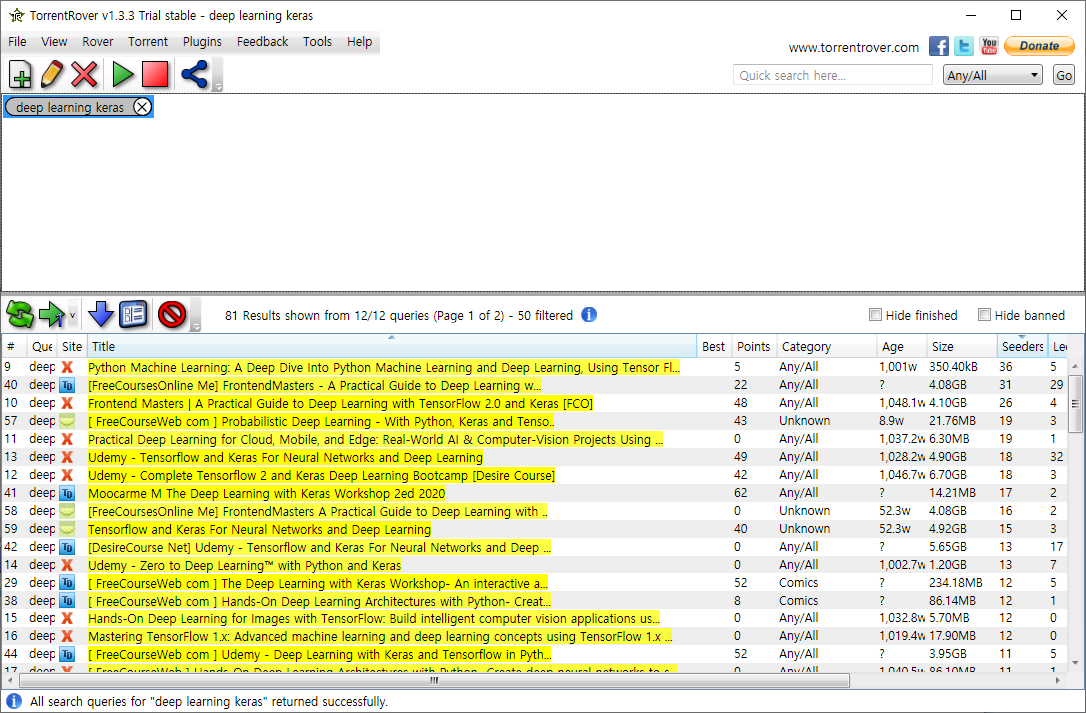Edit query with pencil icon
Screen dimensions: 1086x713
pos(52,74)
